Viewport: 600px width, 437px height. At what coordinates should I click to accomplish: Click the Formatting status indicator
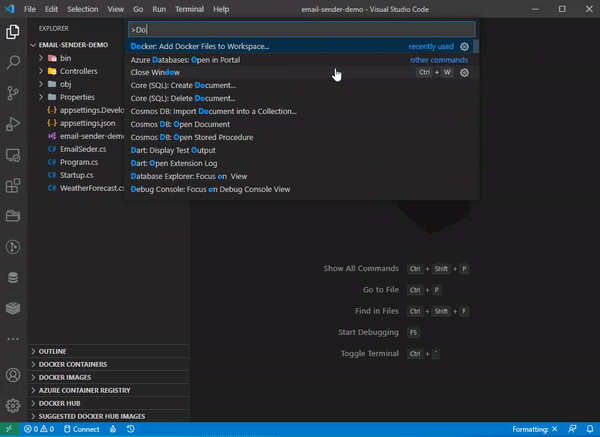535,429
